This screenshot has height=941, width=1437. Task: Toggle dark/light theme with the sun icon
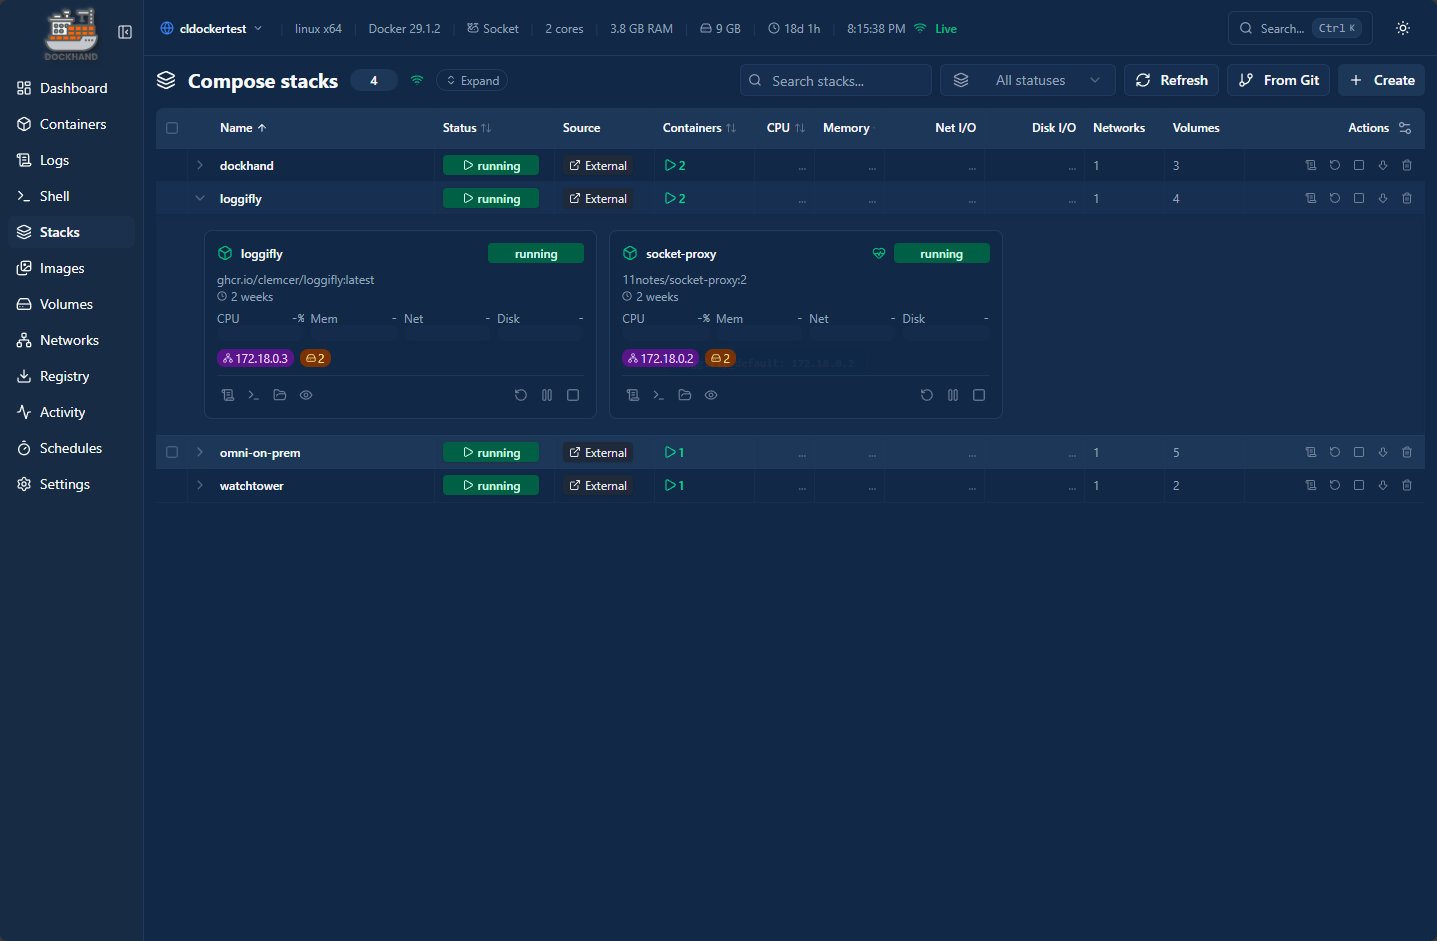[1402, 28]
